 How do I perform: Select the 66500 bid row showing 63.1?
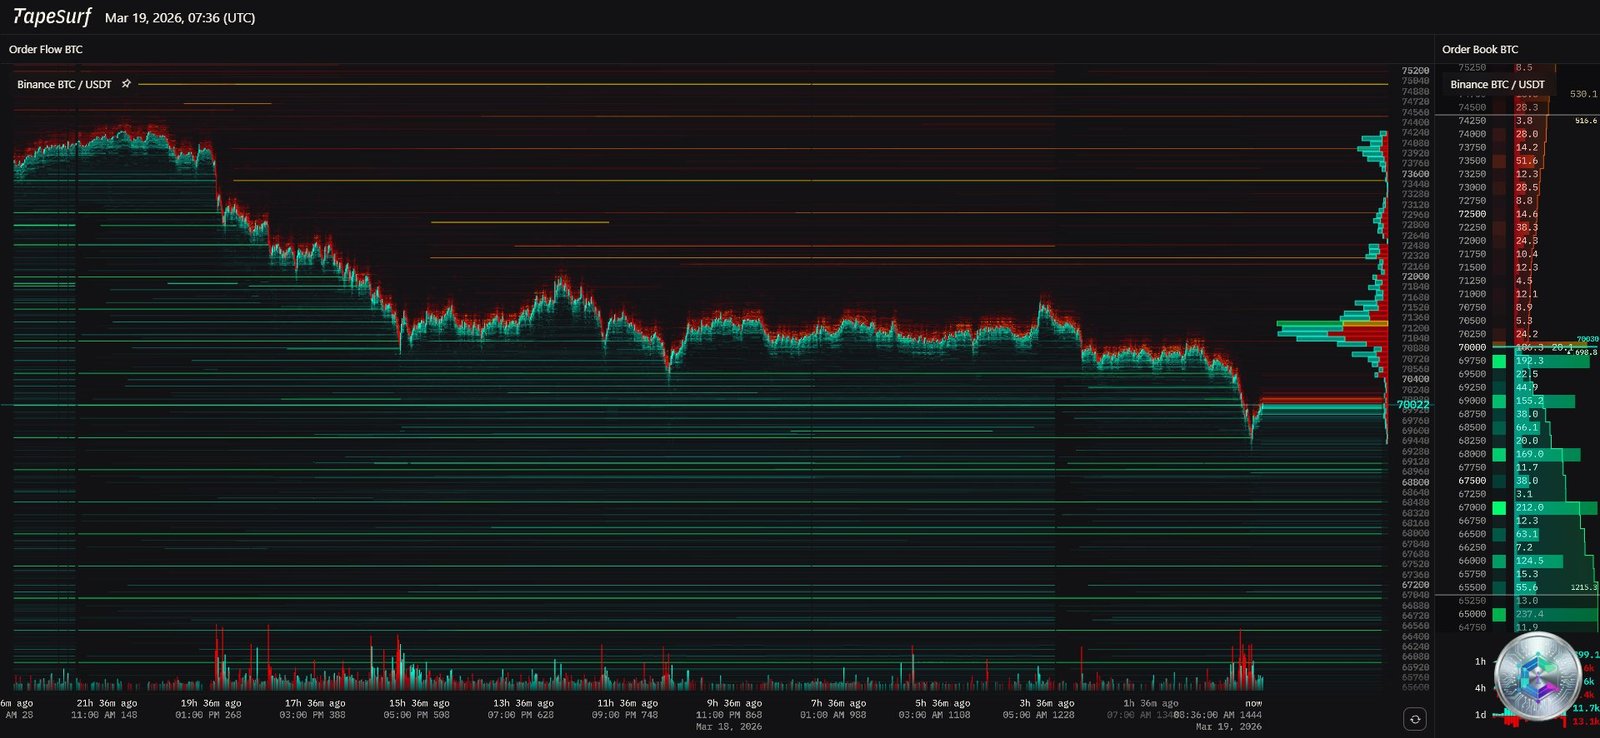[1516, 534]
